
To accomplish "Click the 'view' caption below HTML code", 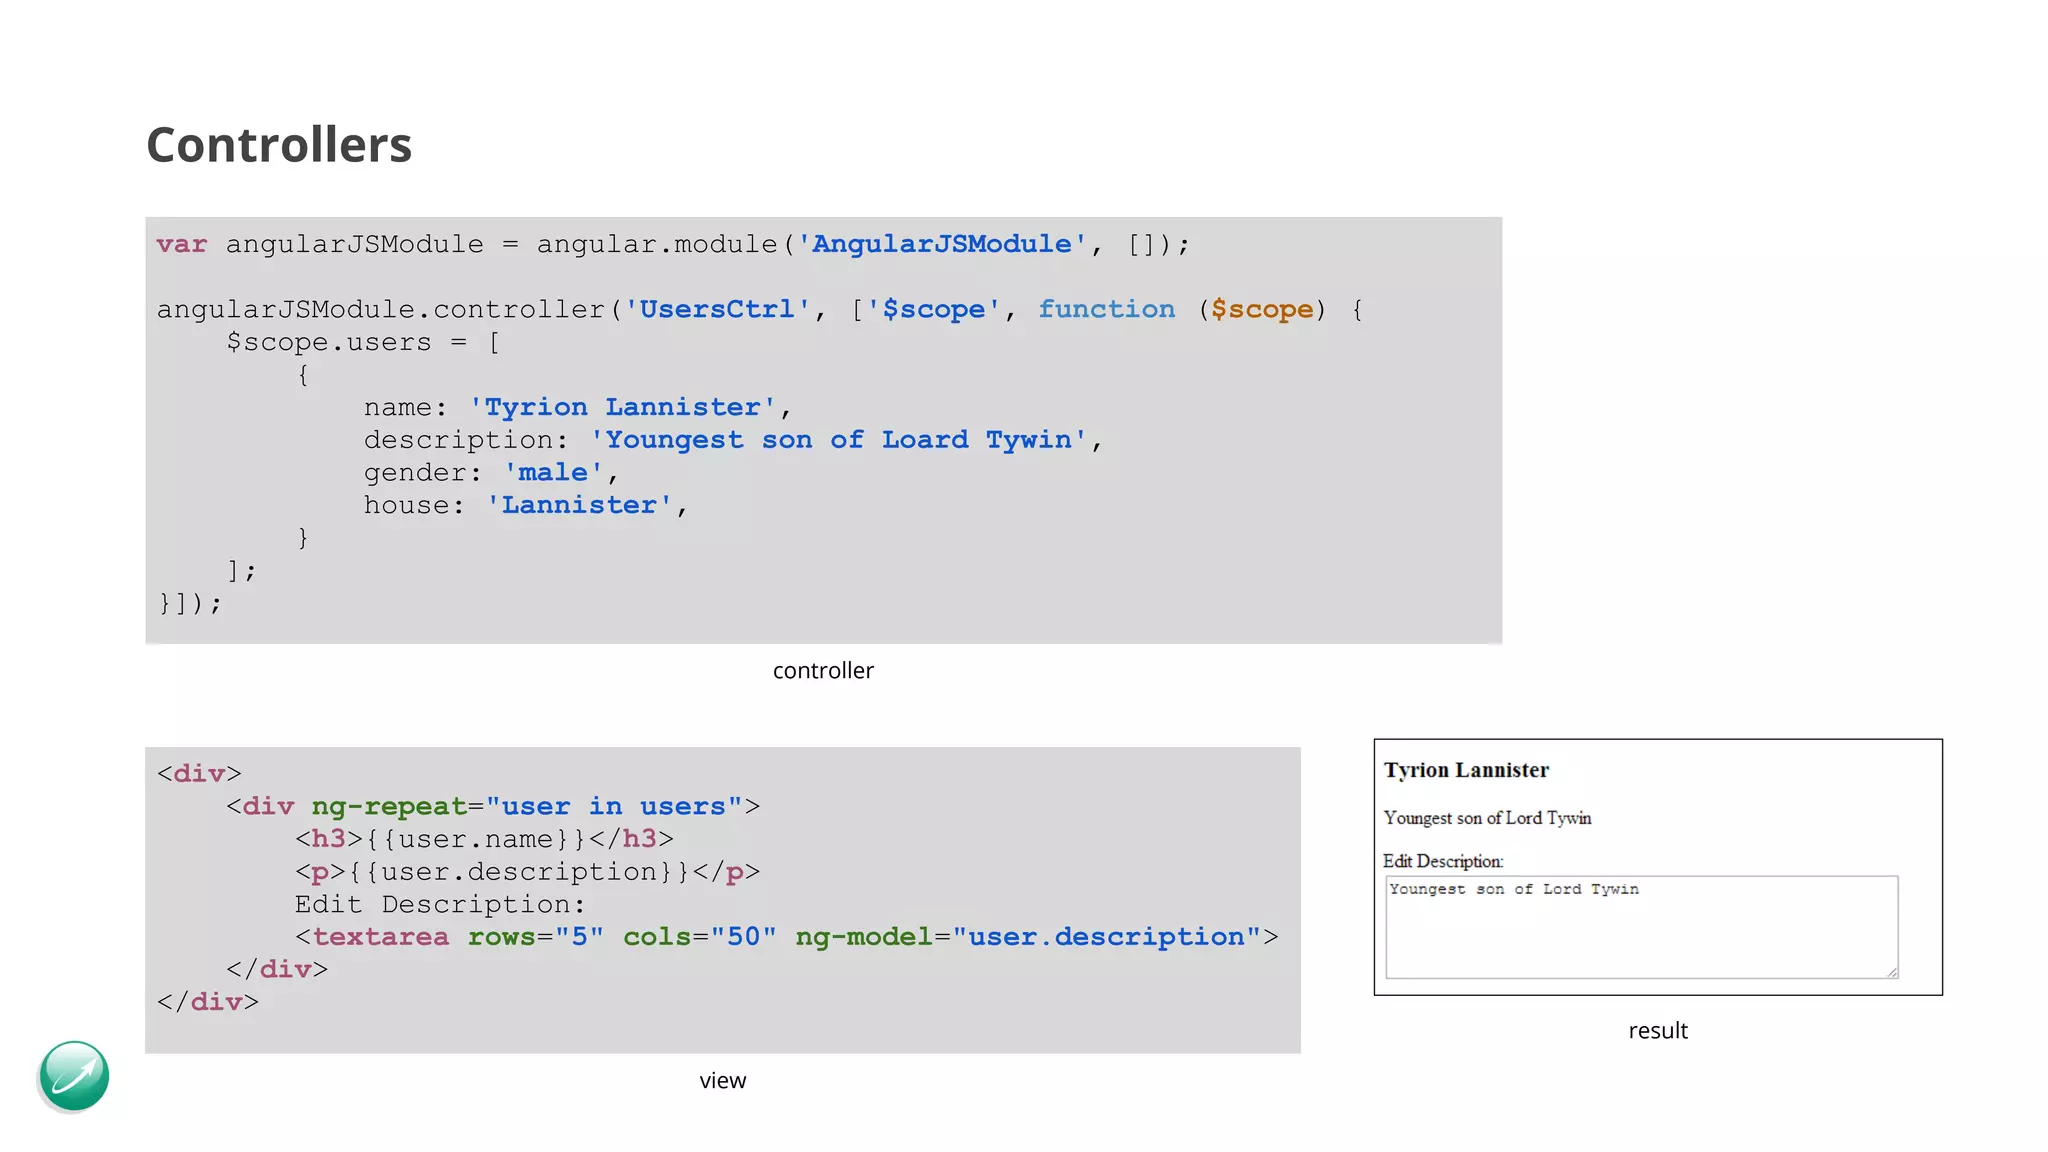I will [x=723, y=1081].
